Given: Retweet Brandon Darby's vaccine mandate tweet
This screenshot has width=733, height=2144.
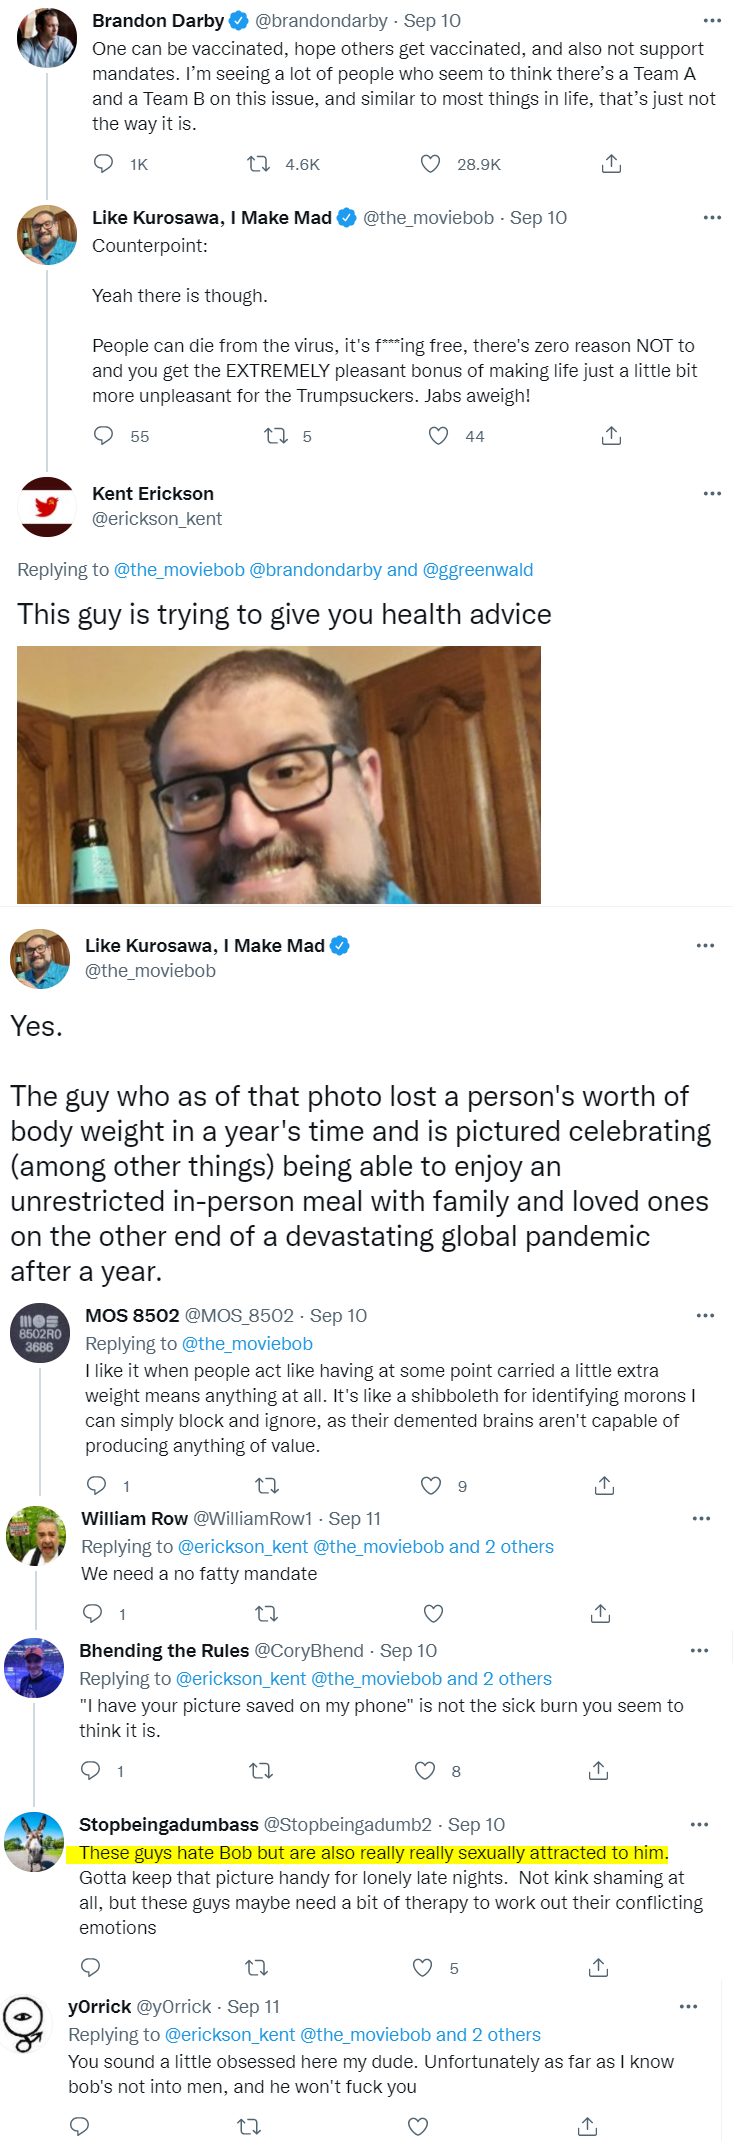Looking at the screenshot, I should [x=259, y=164].
